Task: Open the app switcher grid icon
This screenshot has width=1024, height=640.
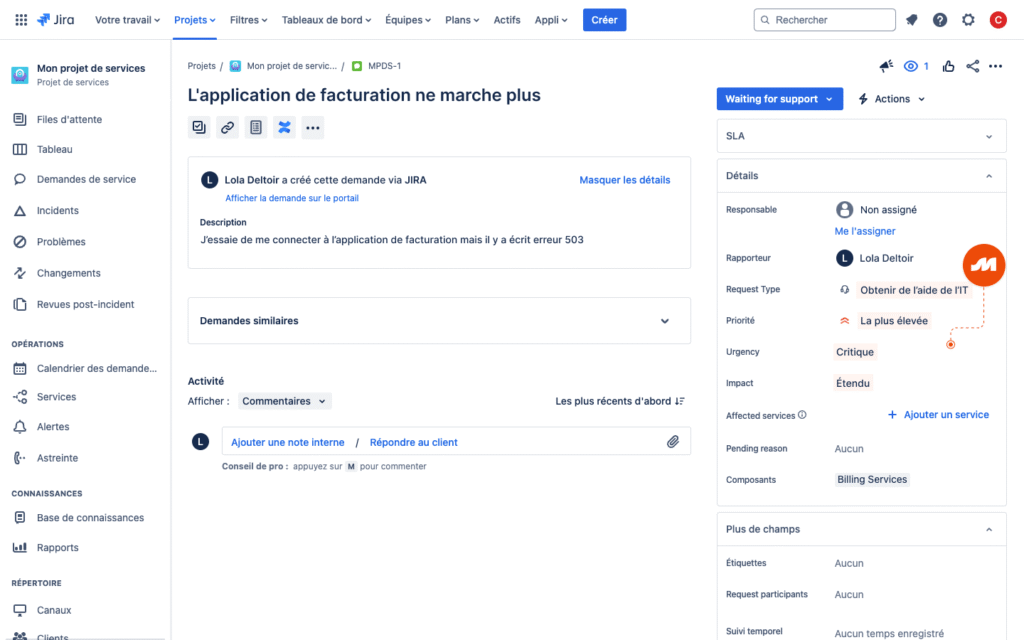Action: coord(20,19)
